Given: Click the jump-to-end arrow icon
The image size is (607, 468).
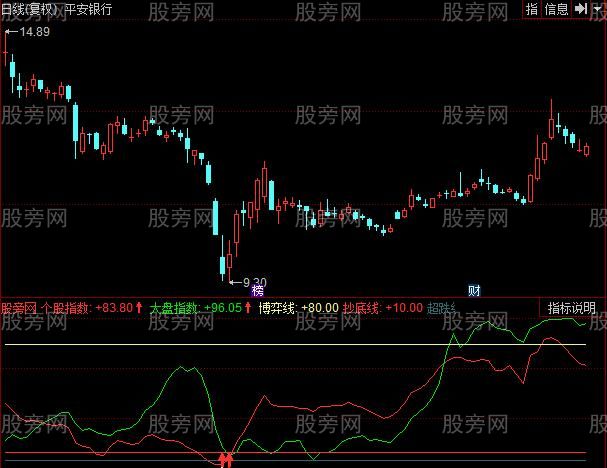Looking at the screenshot, I should coord(578,9).
